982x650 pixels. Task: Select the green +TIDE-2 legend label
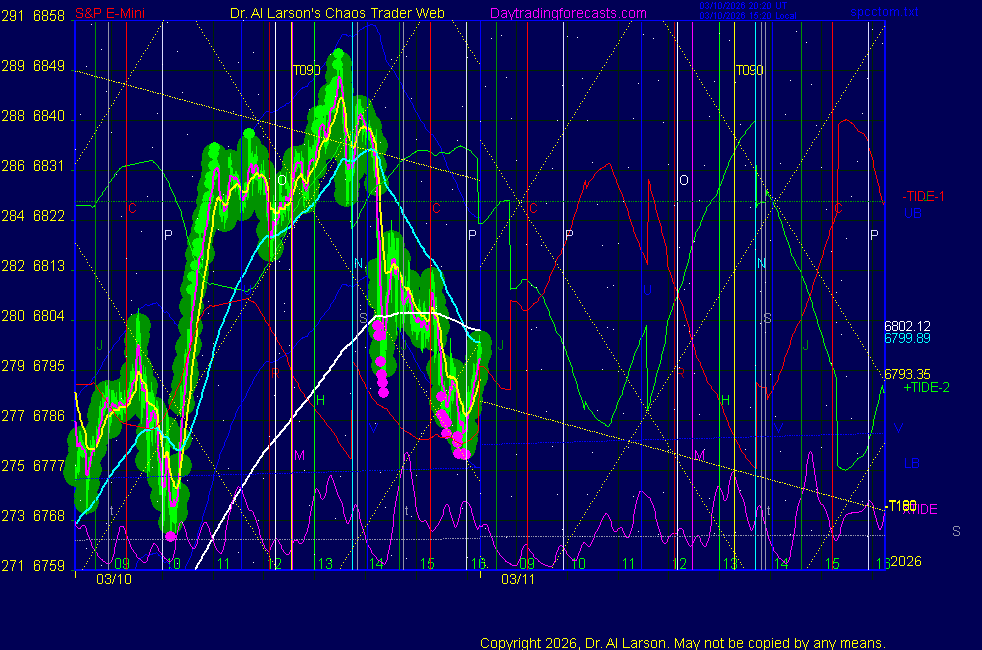926,387
